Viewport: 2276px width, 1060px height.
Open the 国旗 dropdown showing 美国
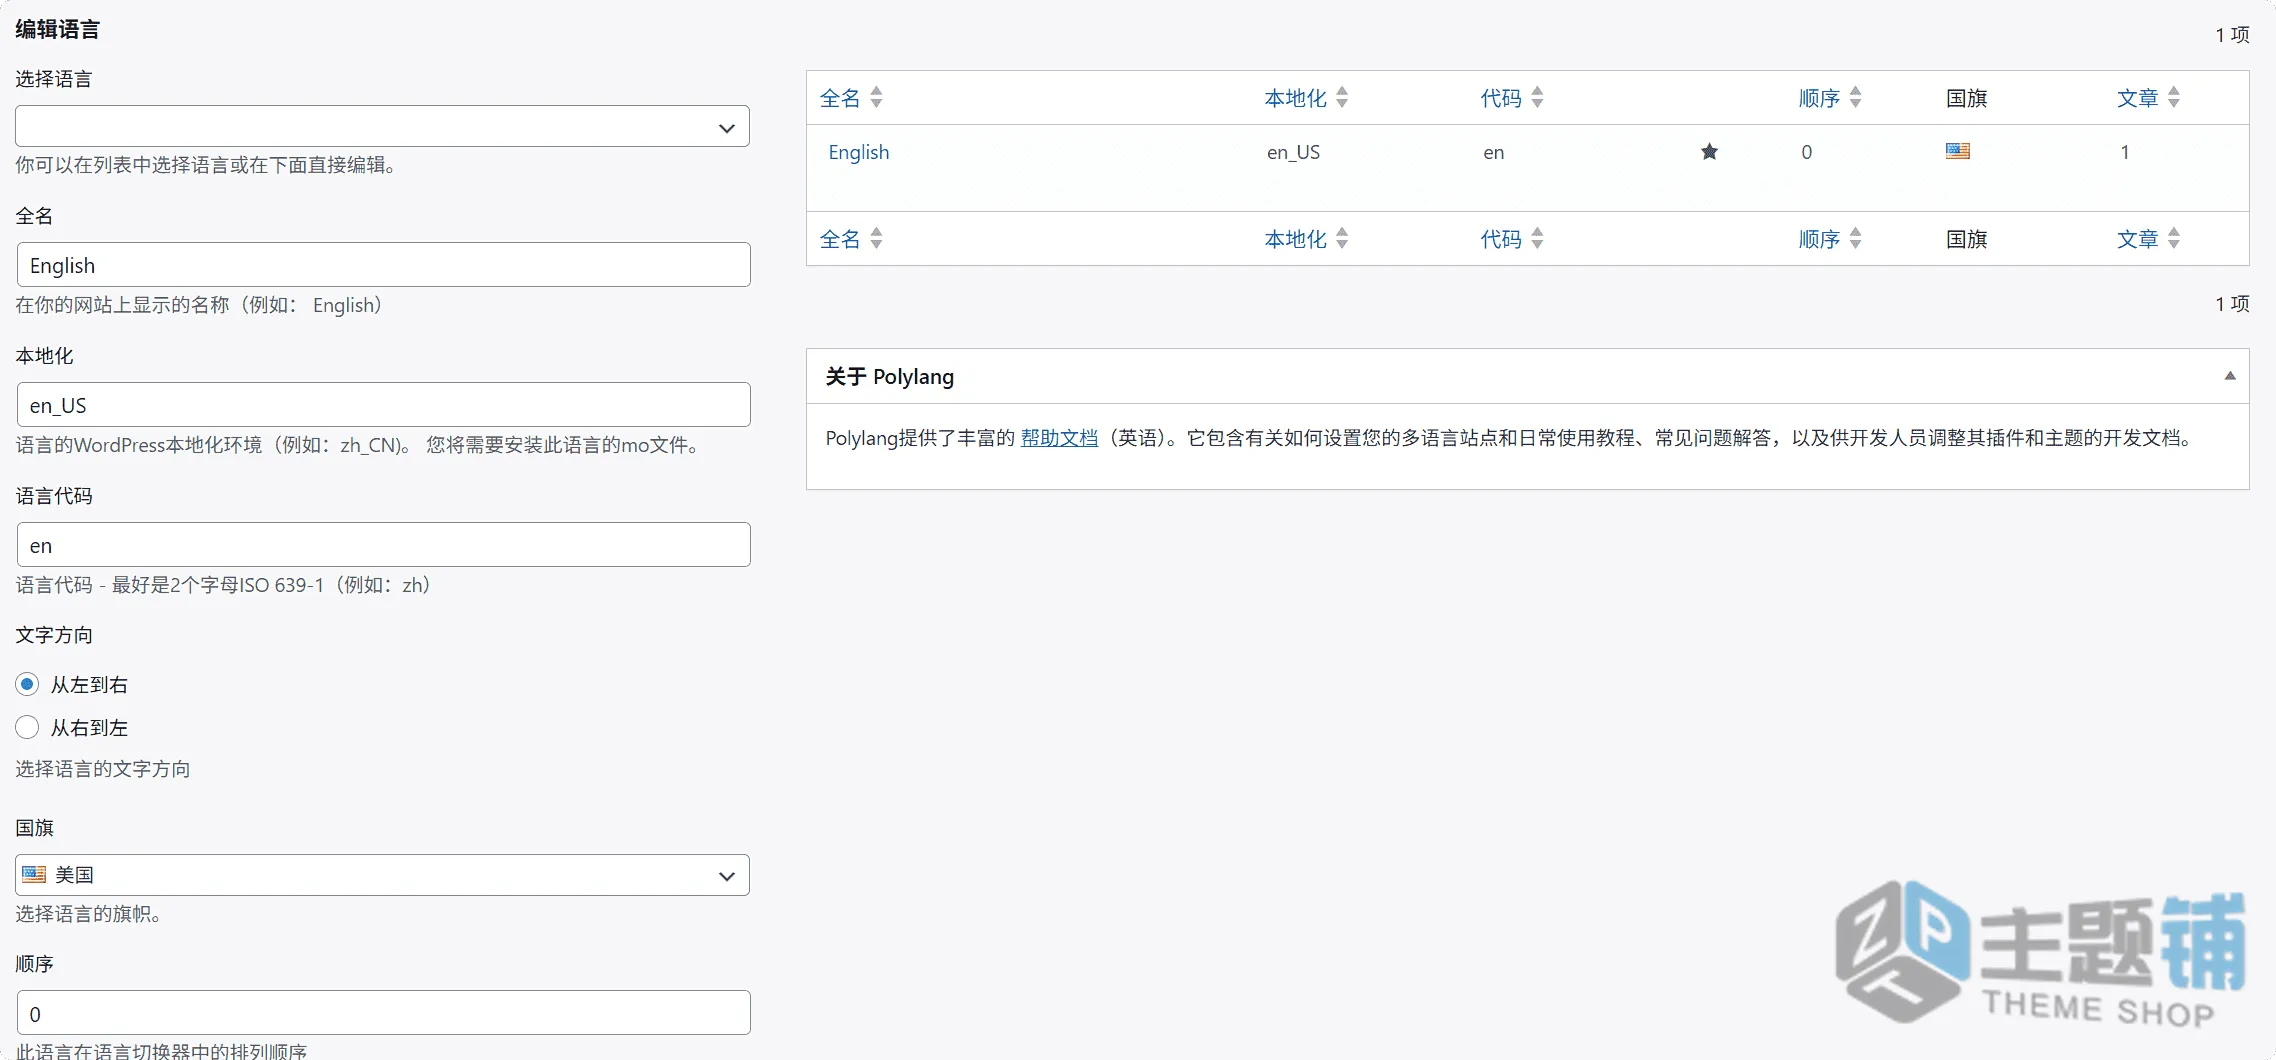click(x=382, y=875)
